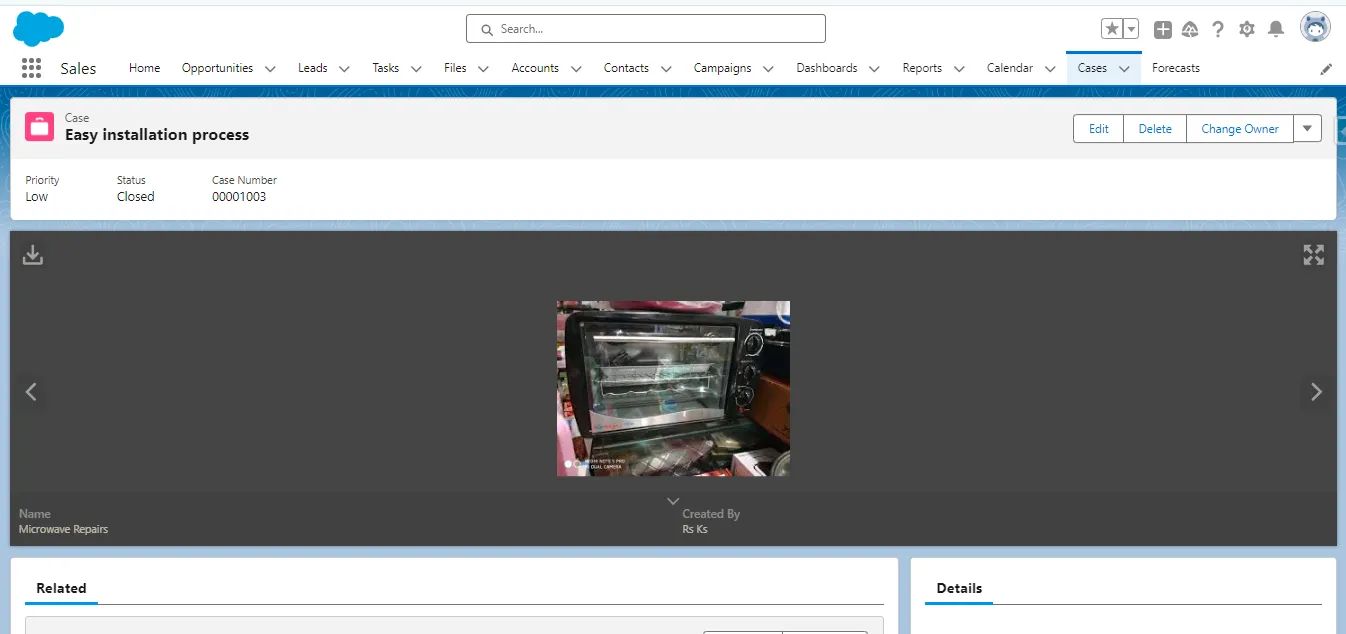The height and width of the screenshot is (634, 1346).
Task: Expand more actions next to Change Owner
Action: click(1308, 128)
